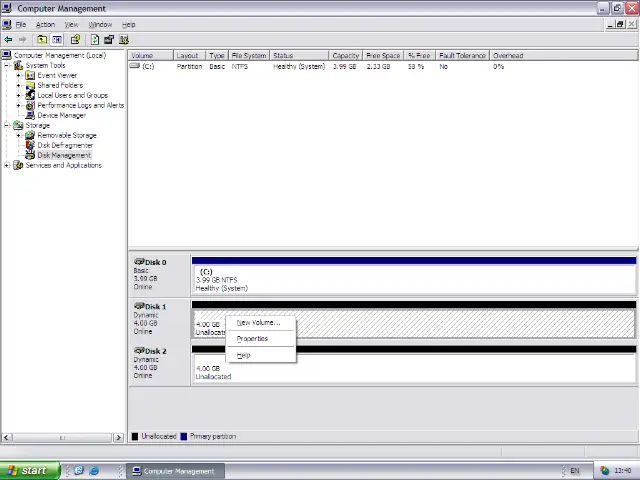The width and height of the screenshot is (640, 480).
Task: Click the Computer Management taskbar button
Action: point(175,471)
